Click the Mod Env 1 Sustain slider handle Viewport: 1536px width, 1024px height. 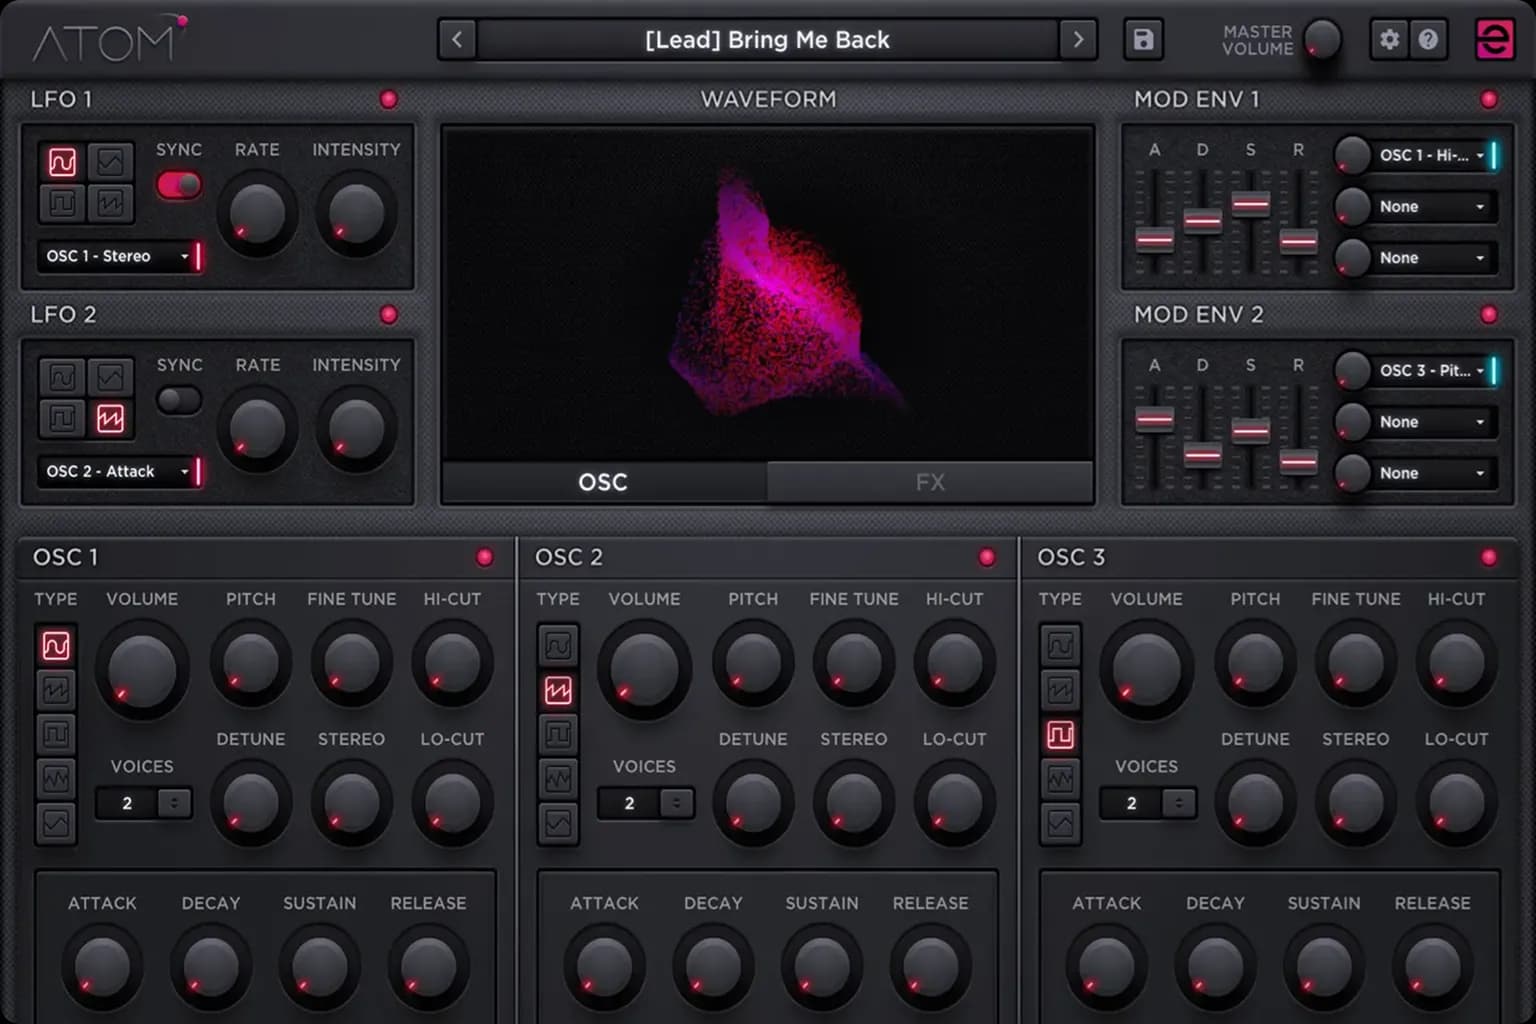[x=1250, y=203]
